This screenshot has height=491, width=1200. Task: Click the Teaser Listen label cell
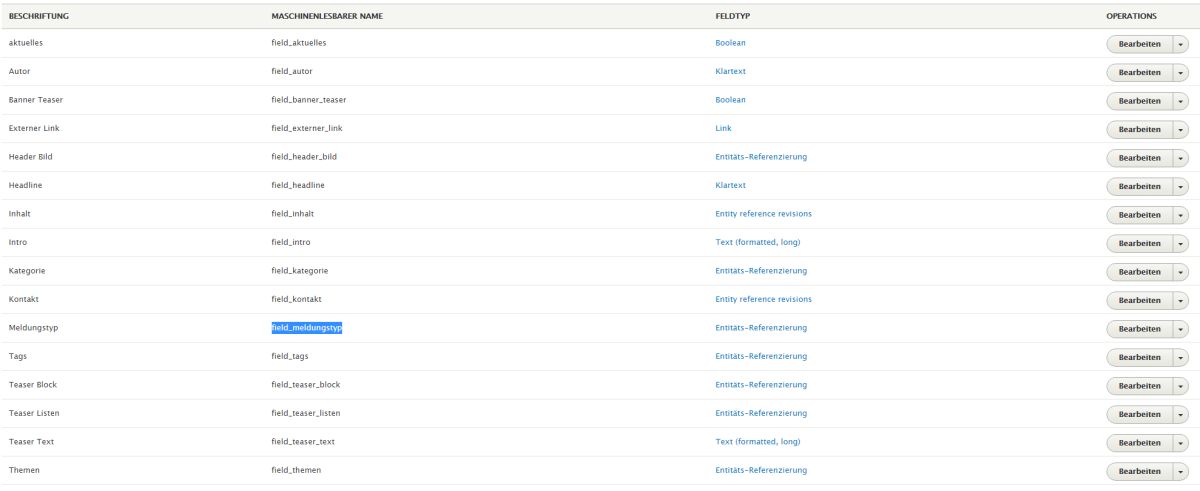tap(36, 413)
